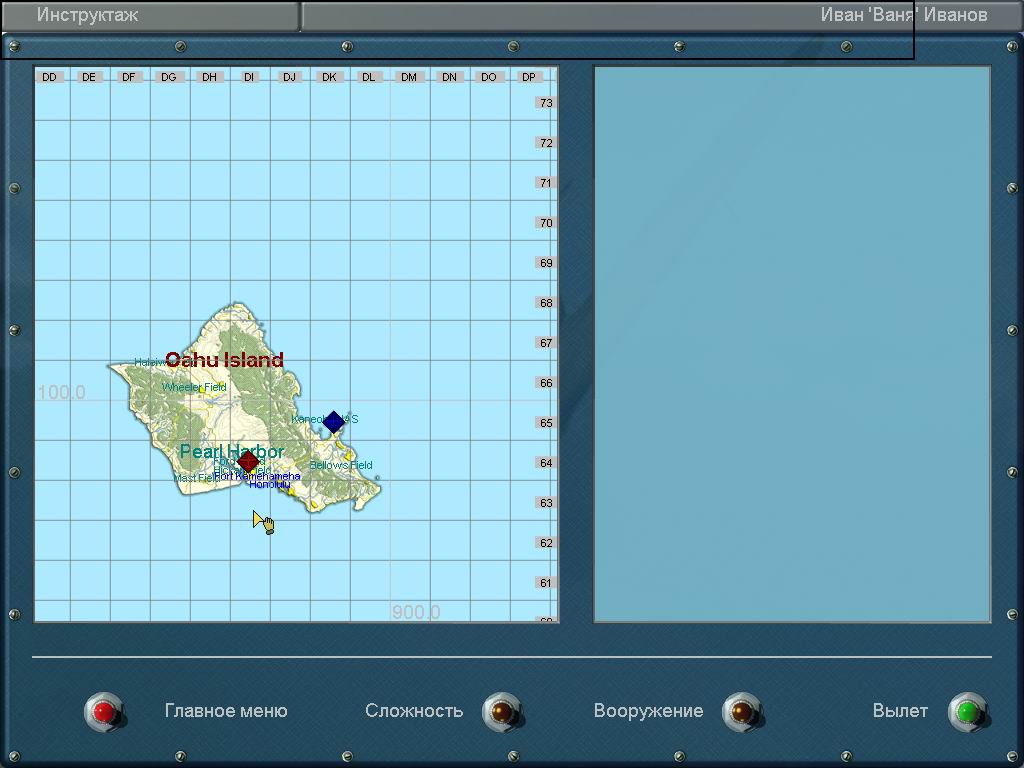Screen dimensions: 1024x768
Task: Click the Oahu Island label on map
Action: pyautogui.click(x=224, y=360)
